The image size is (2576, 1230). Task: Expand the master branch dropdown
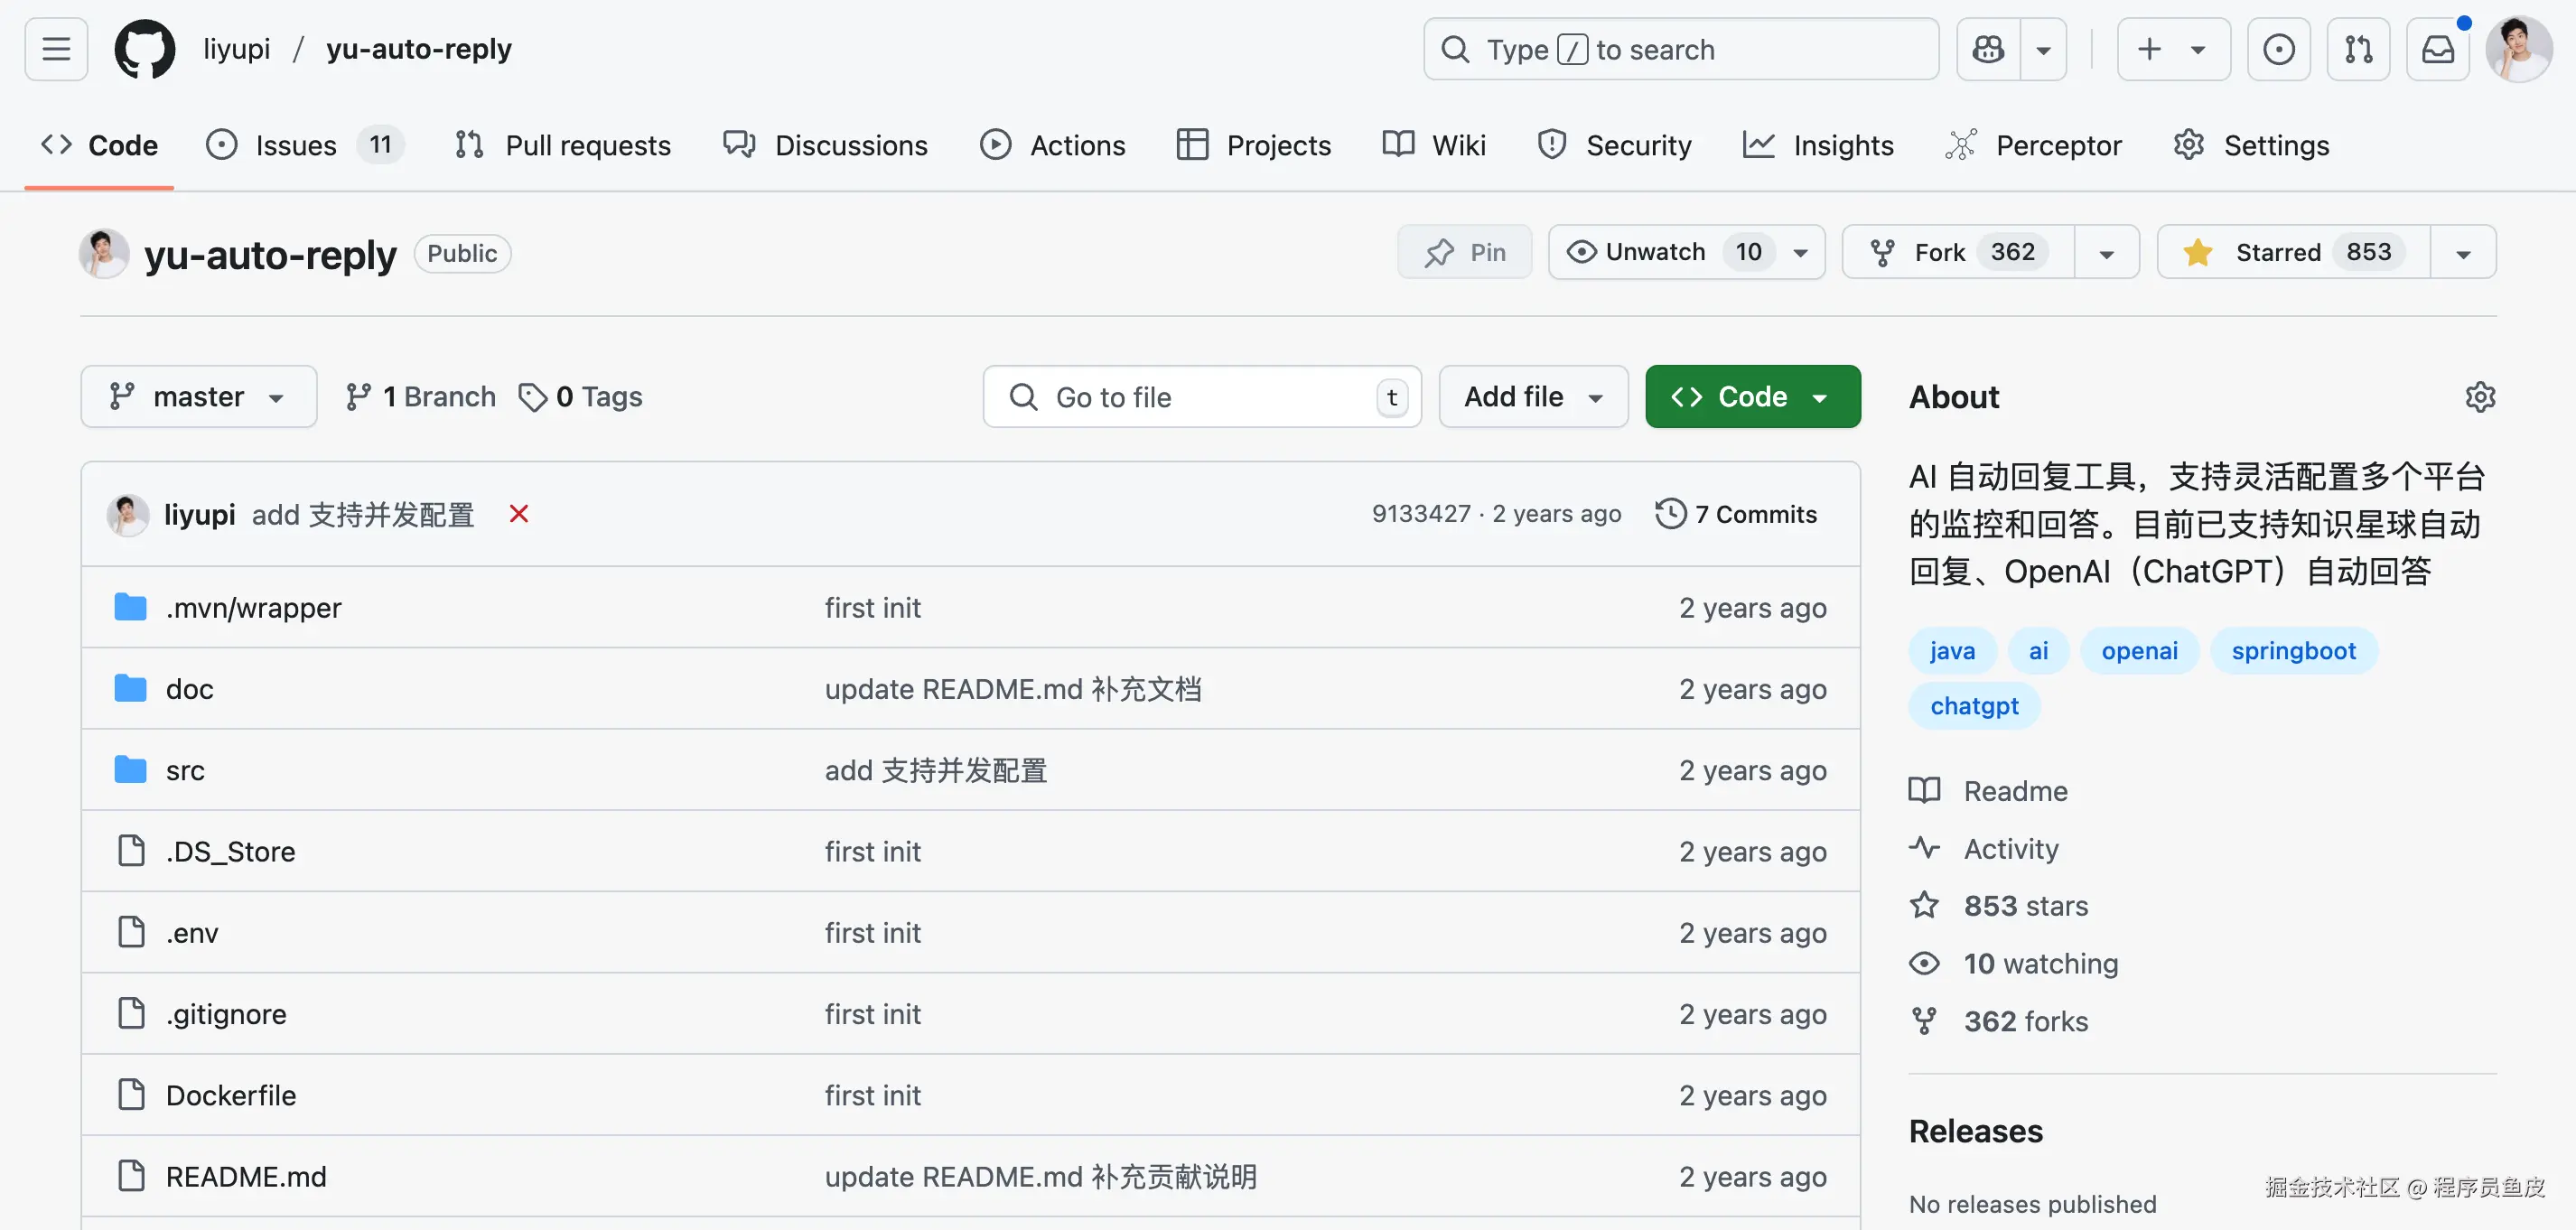(198, 397)
